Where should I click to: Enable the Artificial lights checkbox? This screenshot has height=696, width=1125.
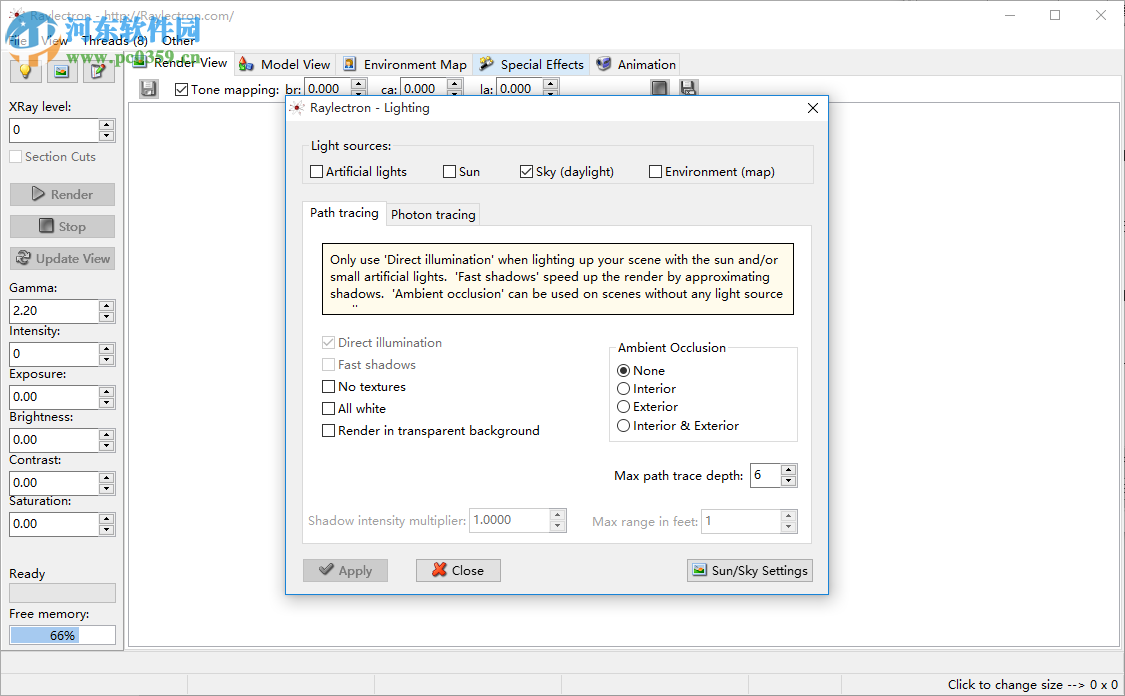pyautogui.click(x=316, y=171)
